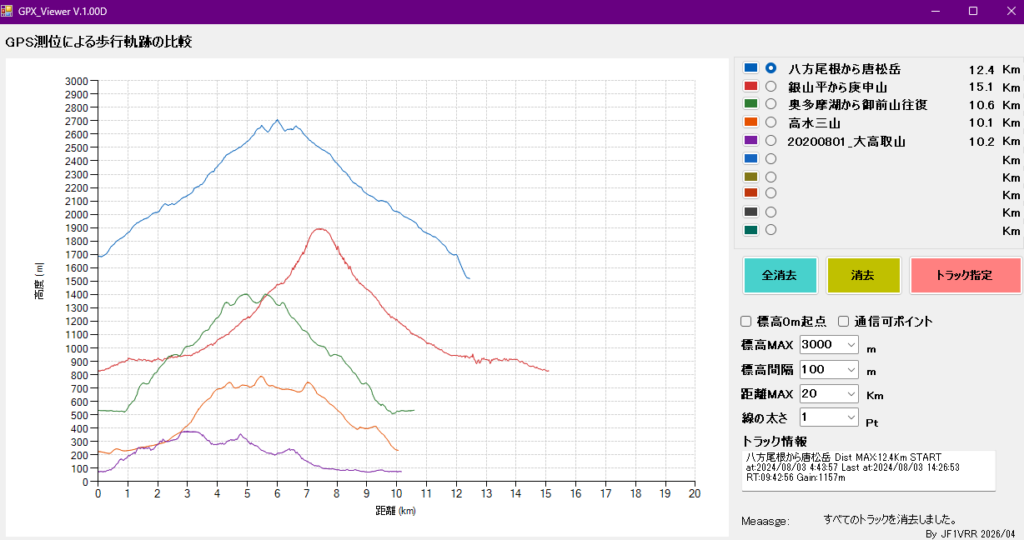The image size is (1024, 540).
Task: Select the 銀山平から庚申山 track radio button
Action: click(x=771, y=87)
